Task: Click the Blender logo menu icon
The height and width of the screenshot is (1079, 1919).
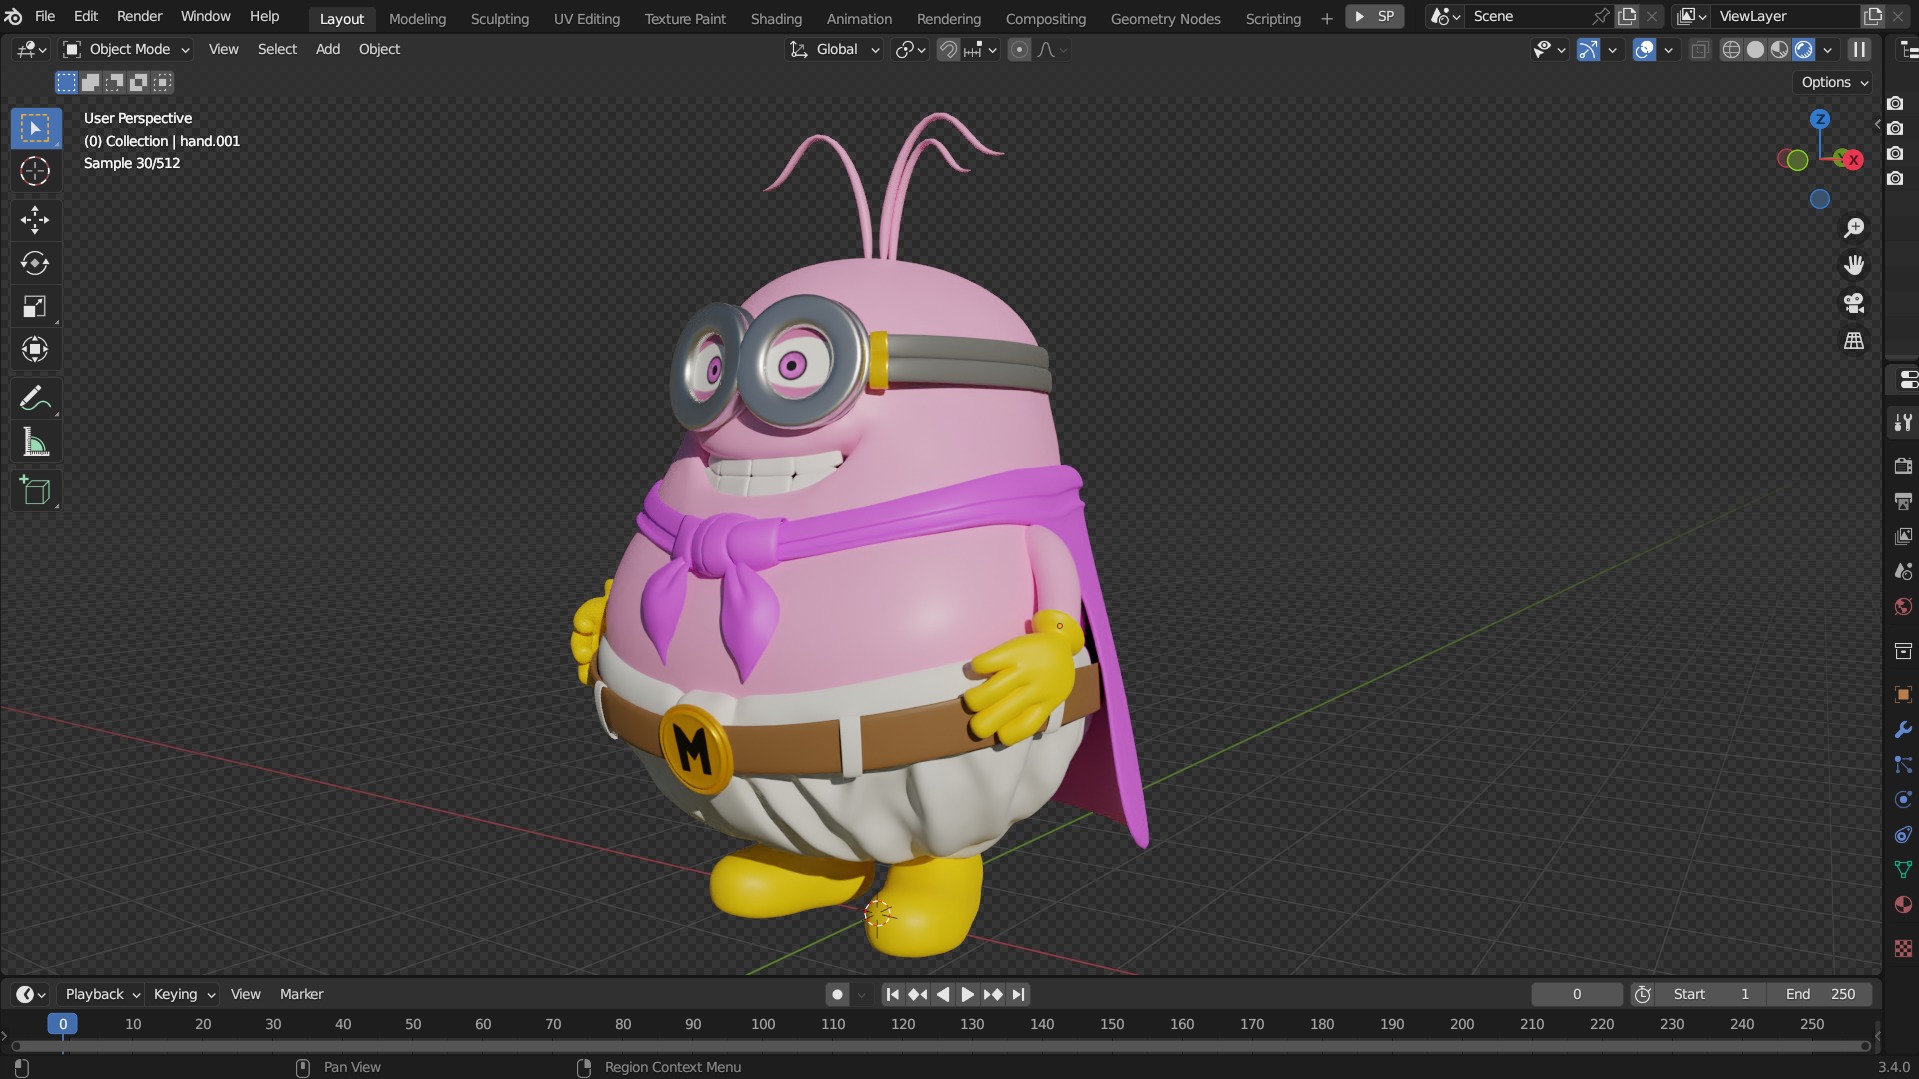Action: [x=14, y=16]
